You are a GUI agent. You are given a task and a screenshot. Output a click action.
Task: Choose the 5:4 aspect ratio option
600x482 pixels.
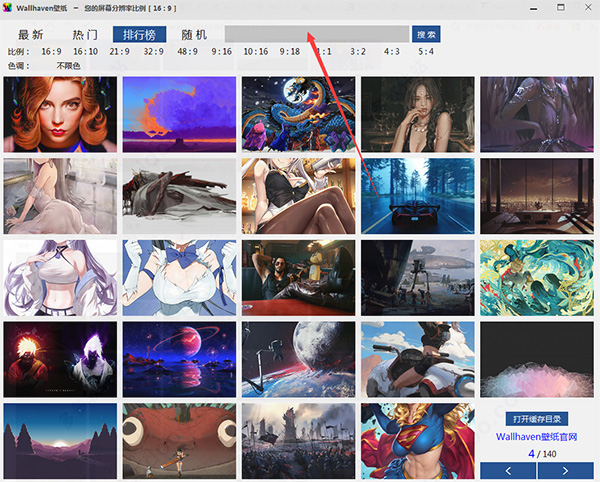426,51
